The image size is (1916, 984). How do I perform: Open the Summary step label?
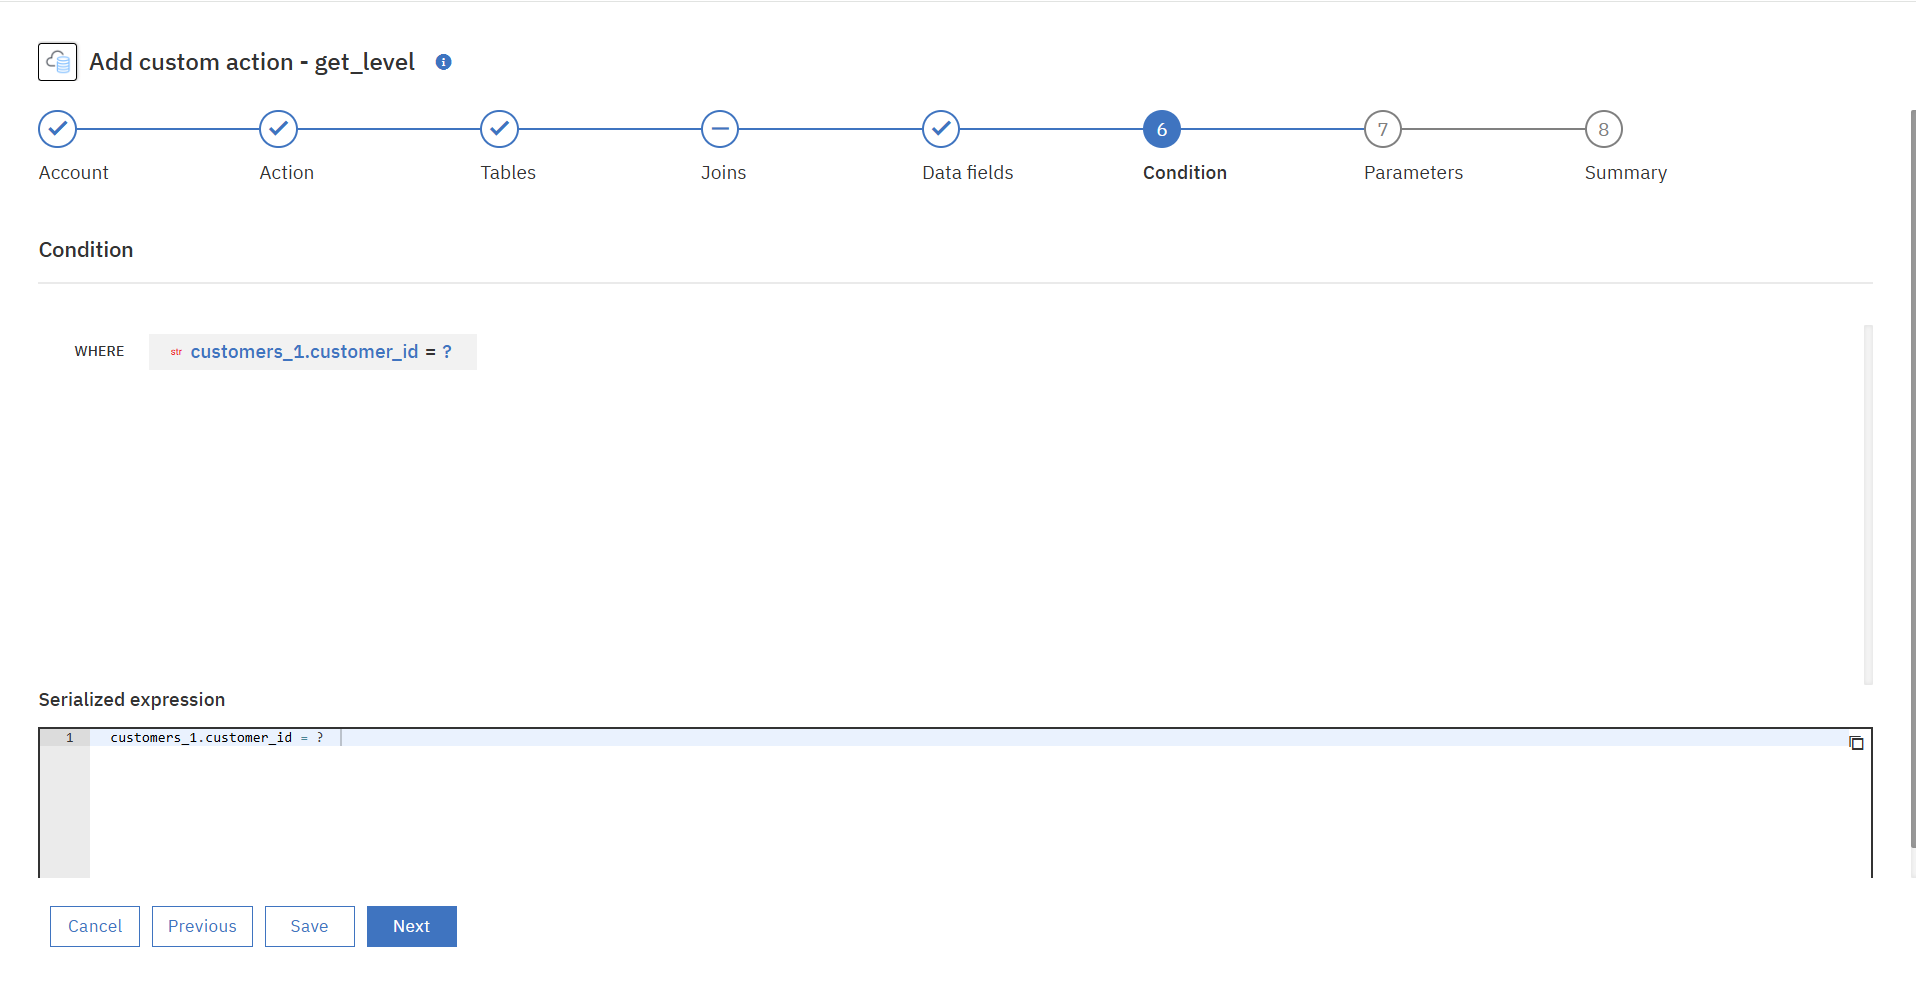[1626, 173]
